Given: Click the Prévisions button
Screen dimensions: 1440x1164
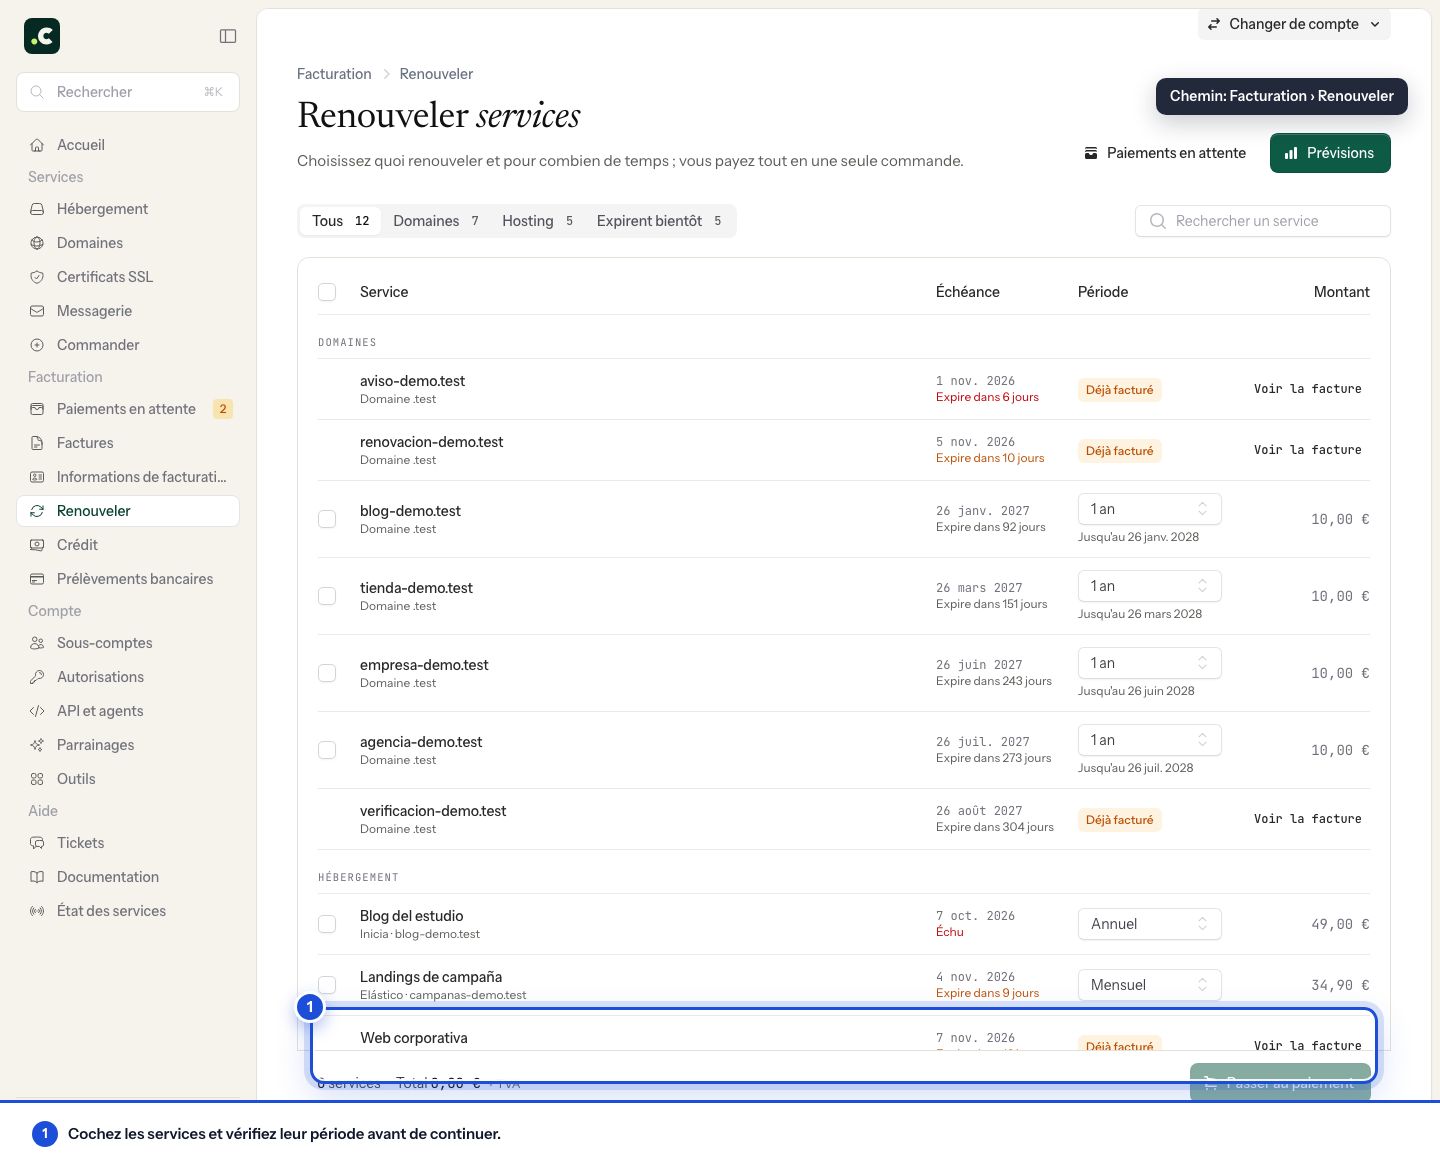Looking at the screenshot, I should tap(1330, 153).
